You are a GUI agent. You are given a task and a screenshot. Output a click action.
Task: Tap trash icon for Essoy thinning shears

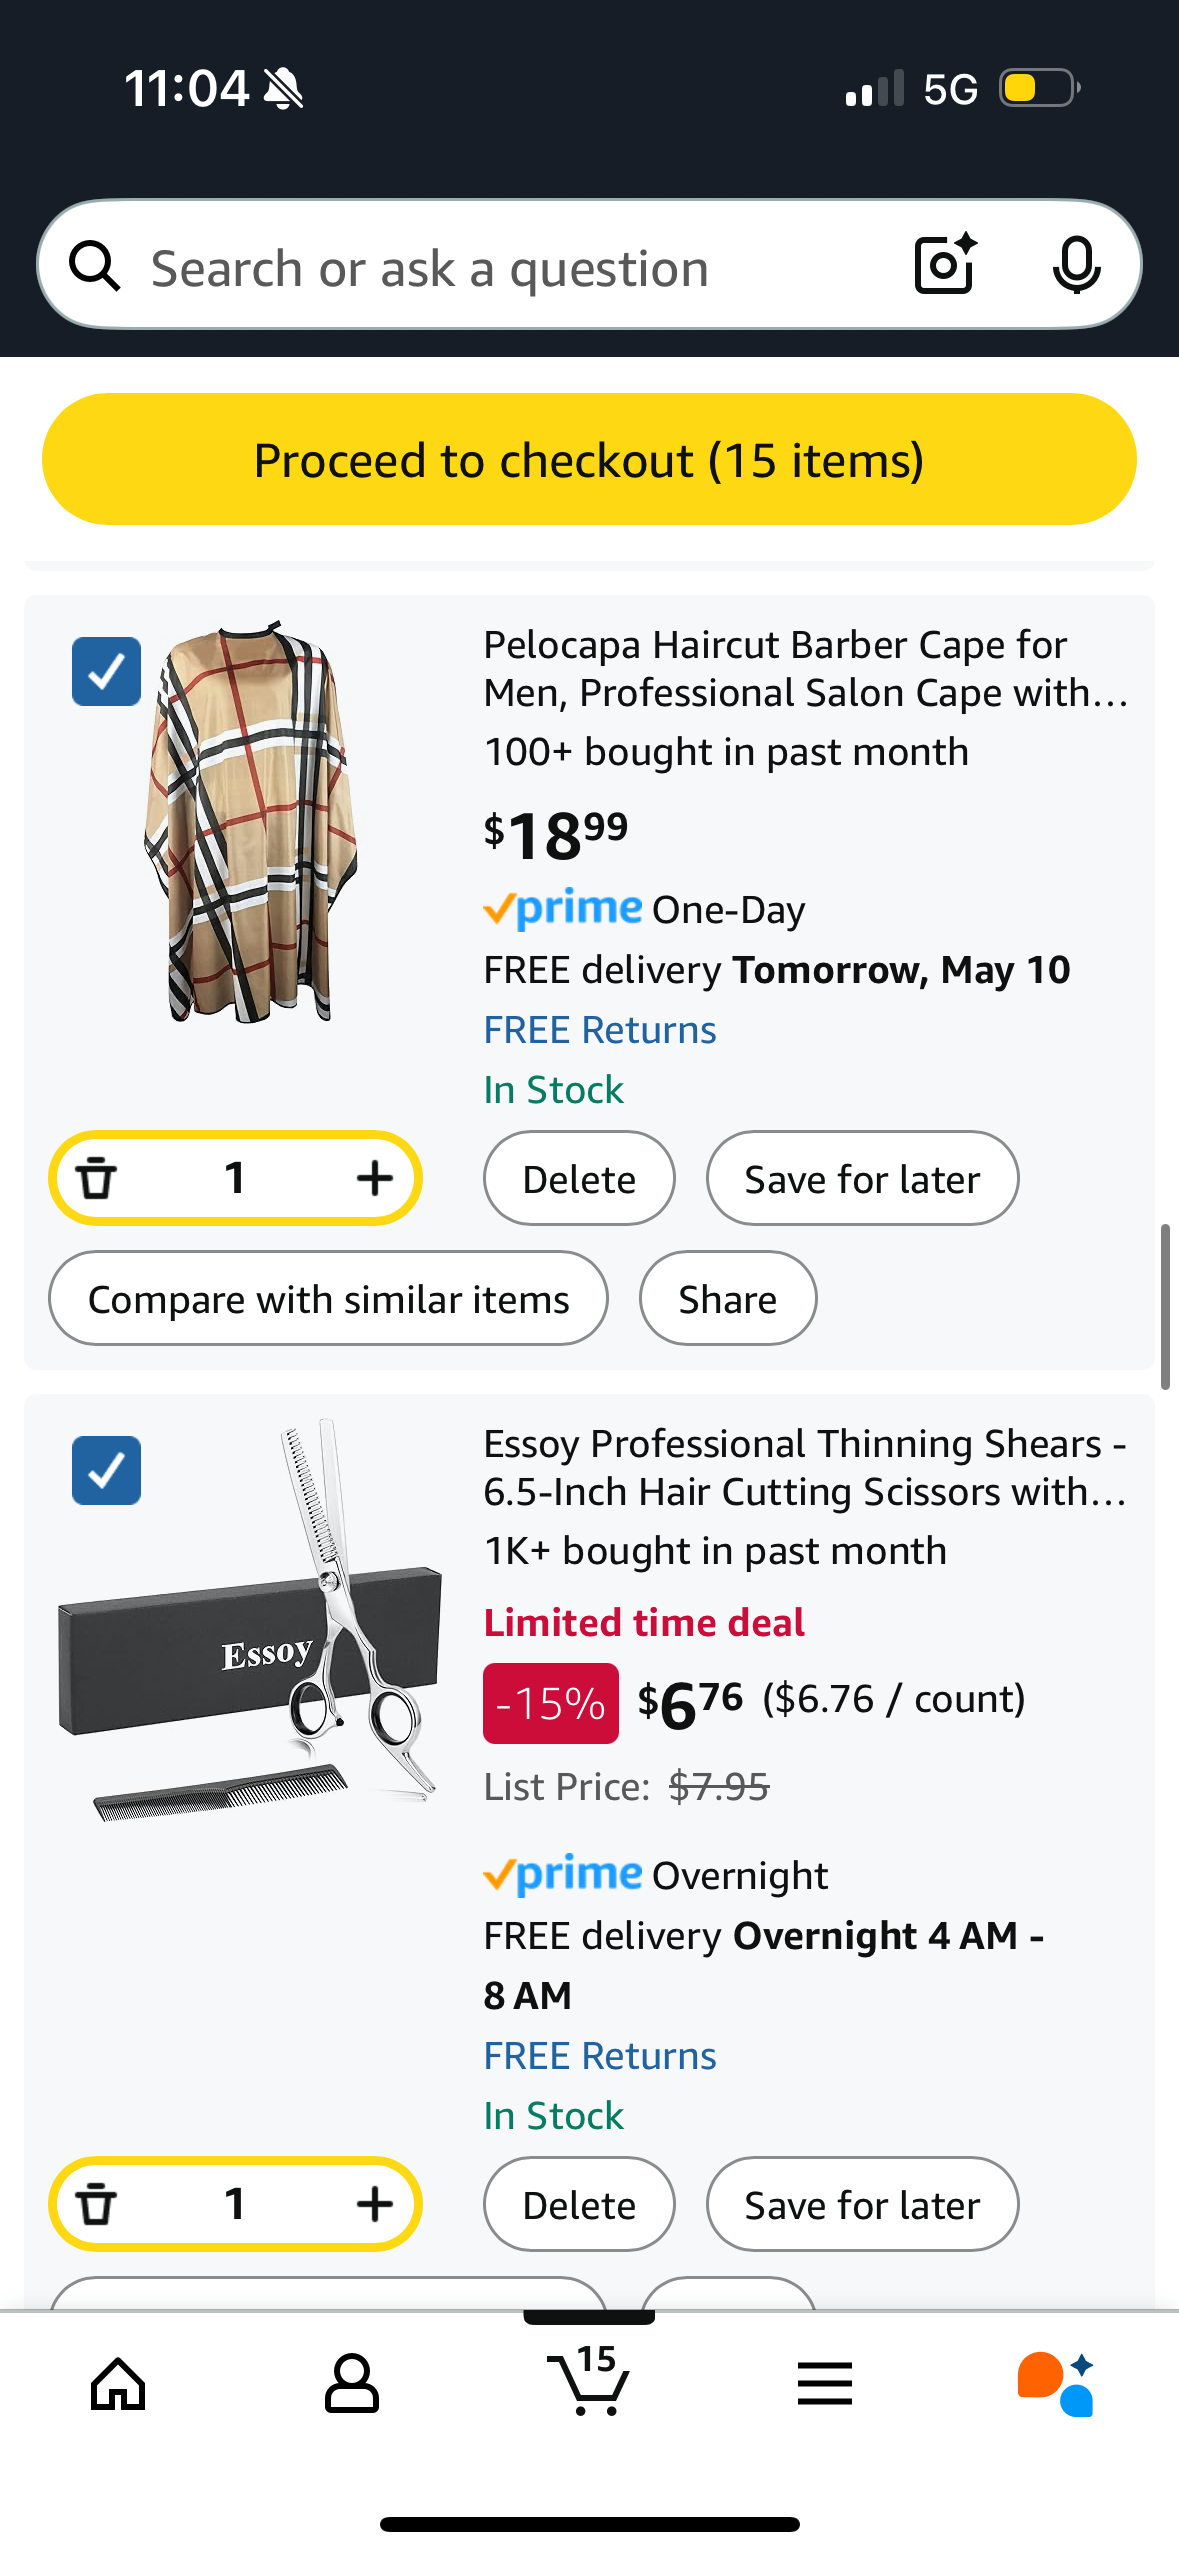pos(97,2204)
